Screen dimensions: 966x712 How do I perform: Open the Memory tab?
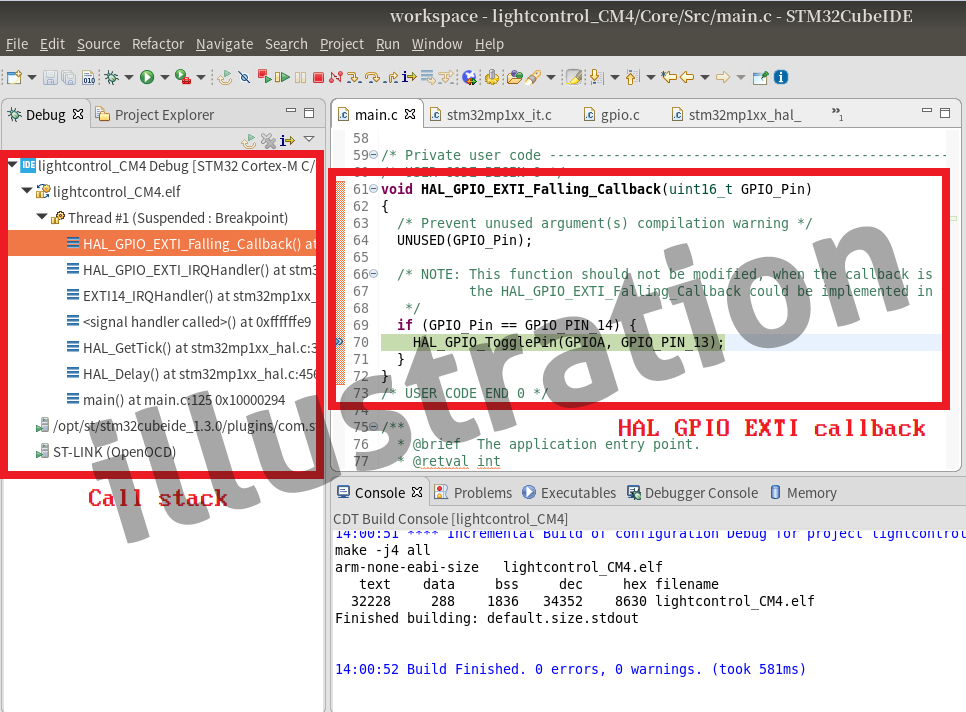803,493
